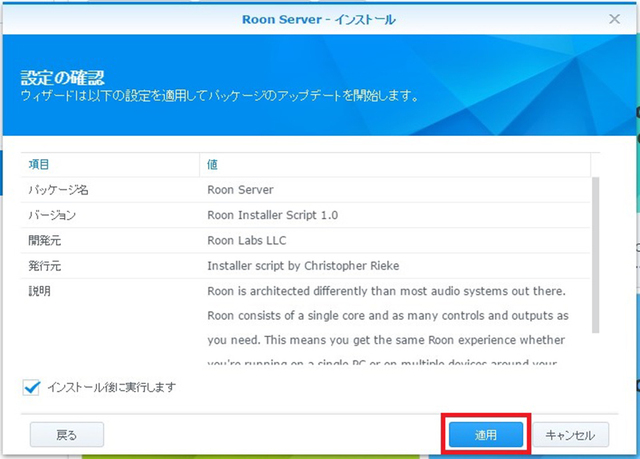
Task: Uncheck インストール後に実行します checkbox
Action: click(31, 387)
